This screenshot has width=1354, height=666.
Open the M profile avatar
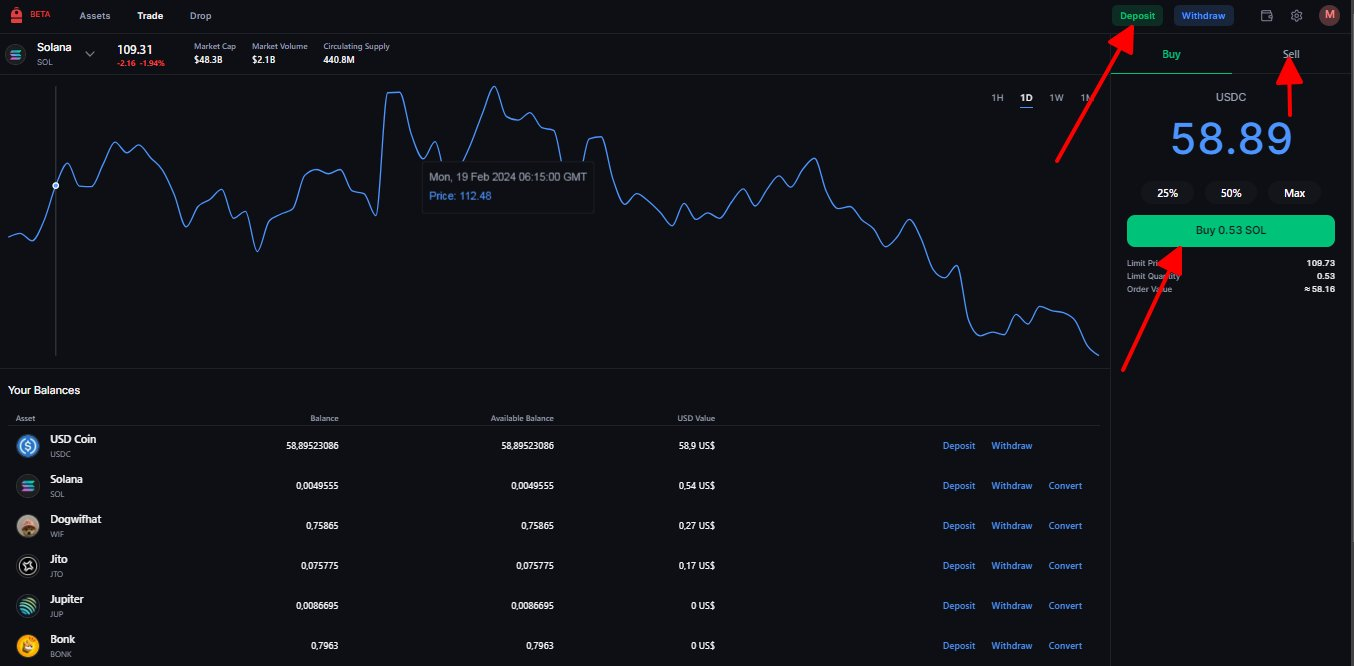click(1329, 15)
